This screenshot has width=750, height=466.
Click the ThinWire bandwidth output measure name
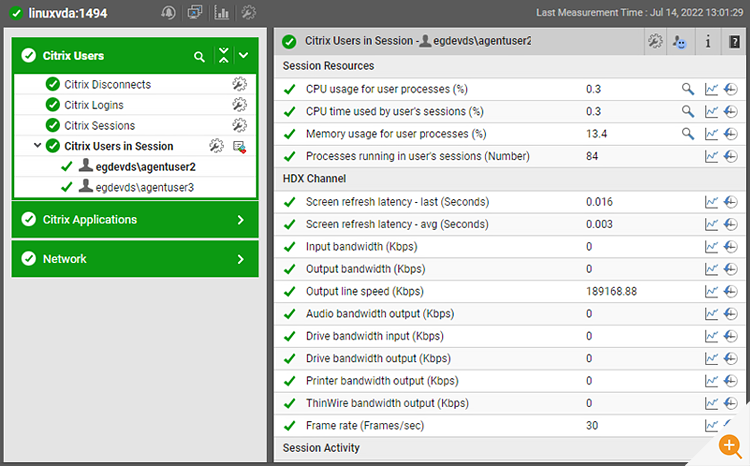coord(387,403)
